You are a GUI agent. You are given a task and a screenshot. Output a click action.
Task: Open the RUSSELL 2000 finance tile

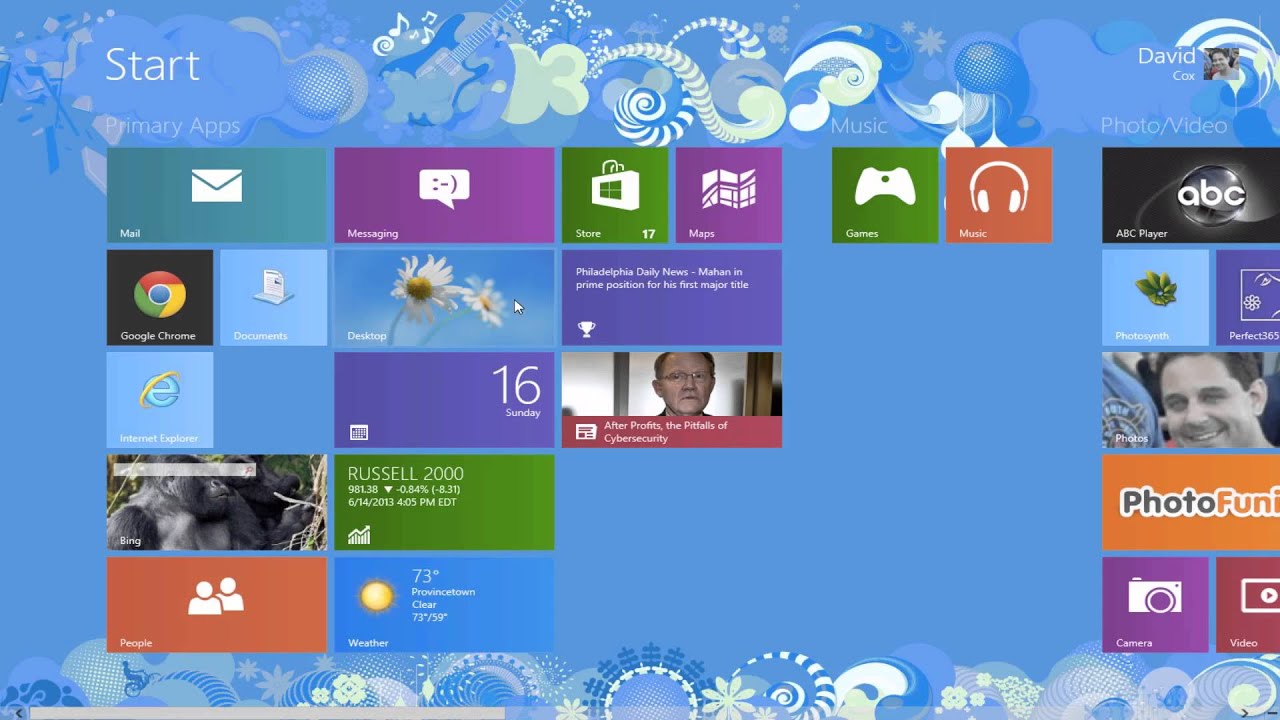[x=444, y=502]
